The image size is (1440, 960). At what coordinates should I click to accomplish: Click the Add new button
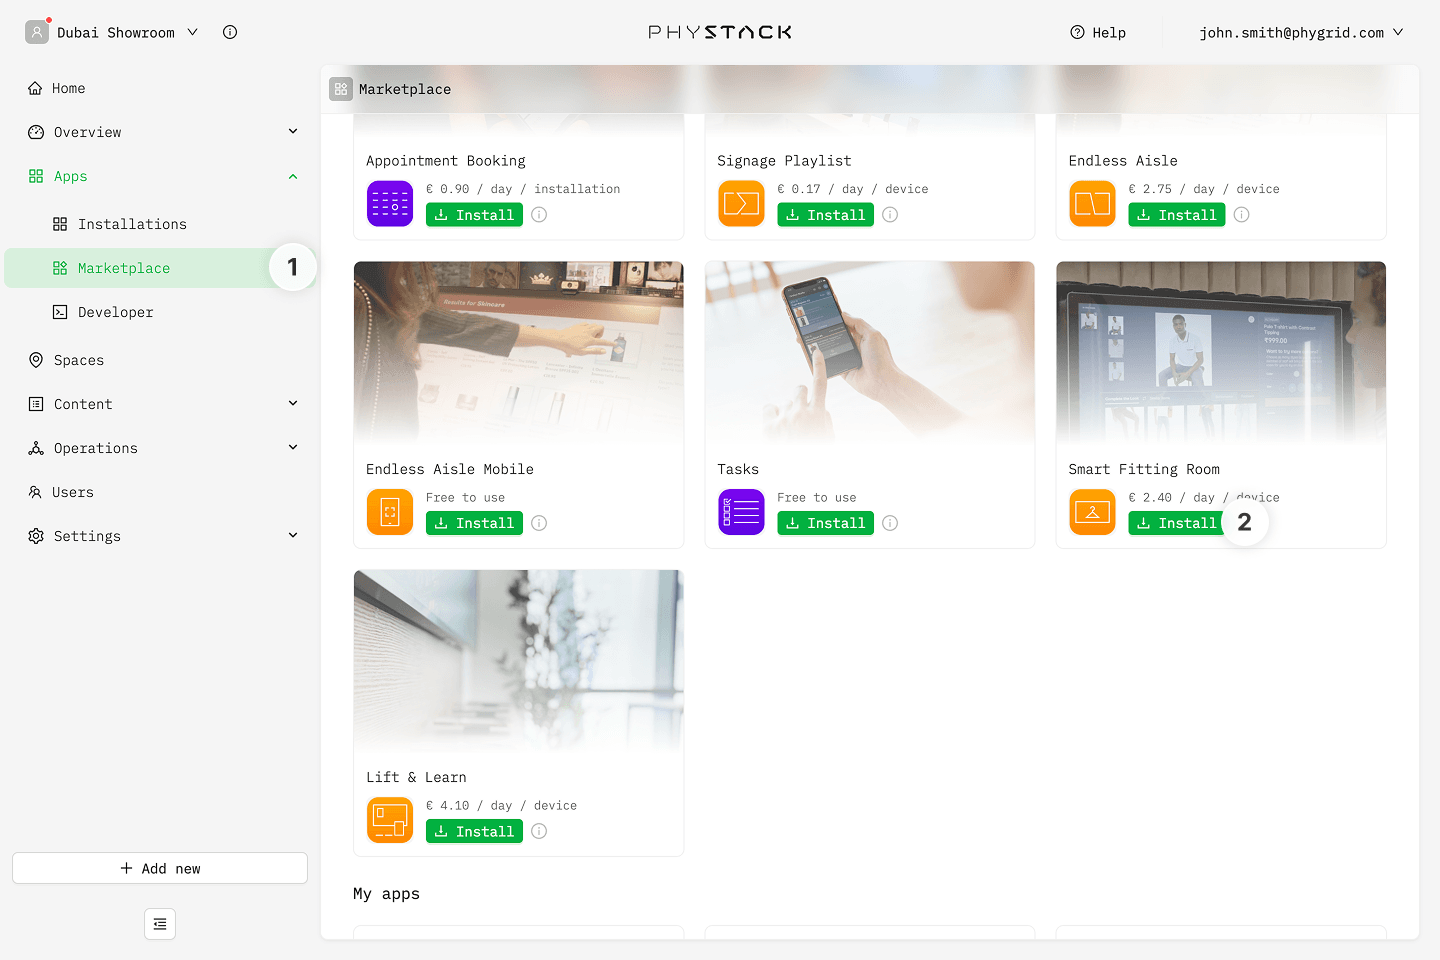click(x=160, y=868)
